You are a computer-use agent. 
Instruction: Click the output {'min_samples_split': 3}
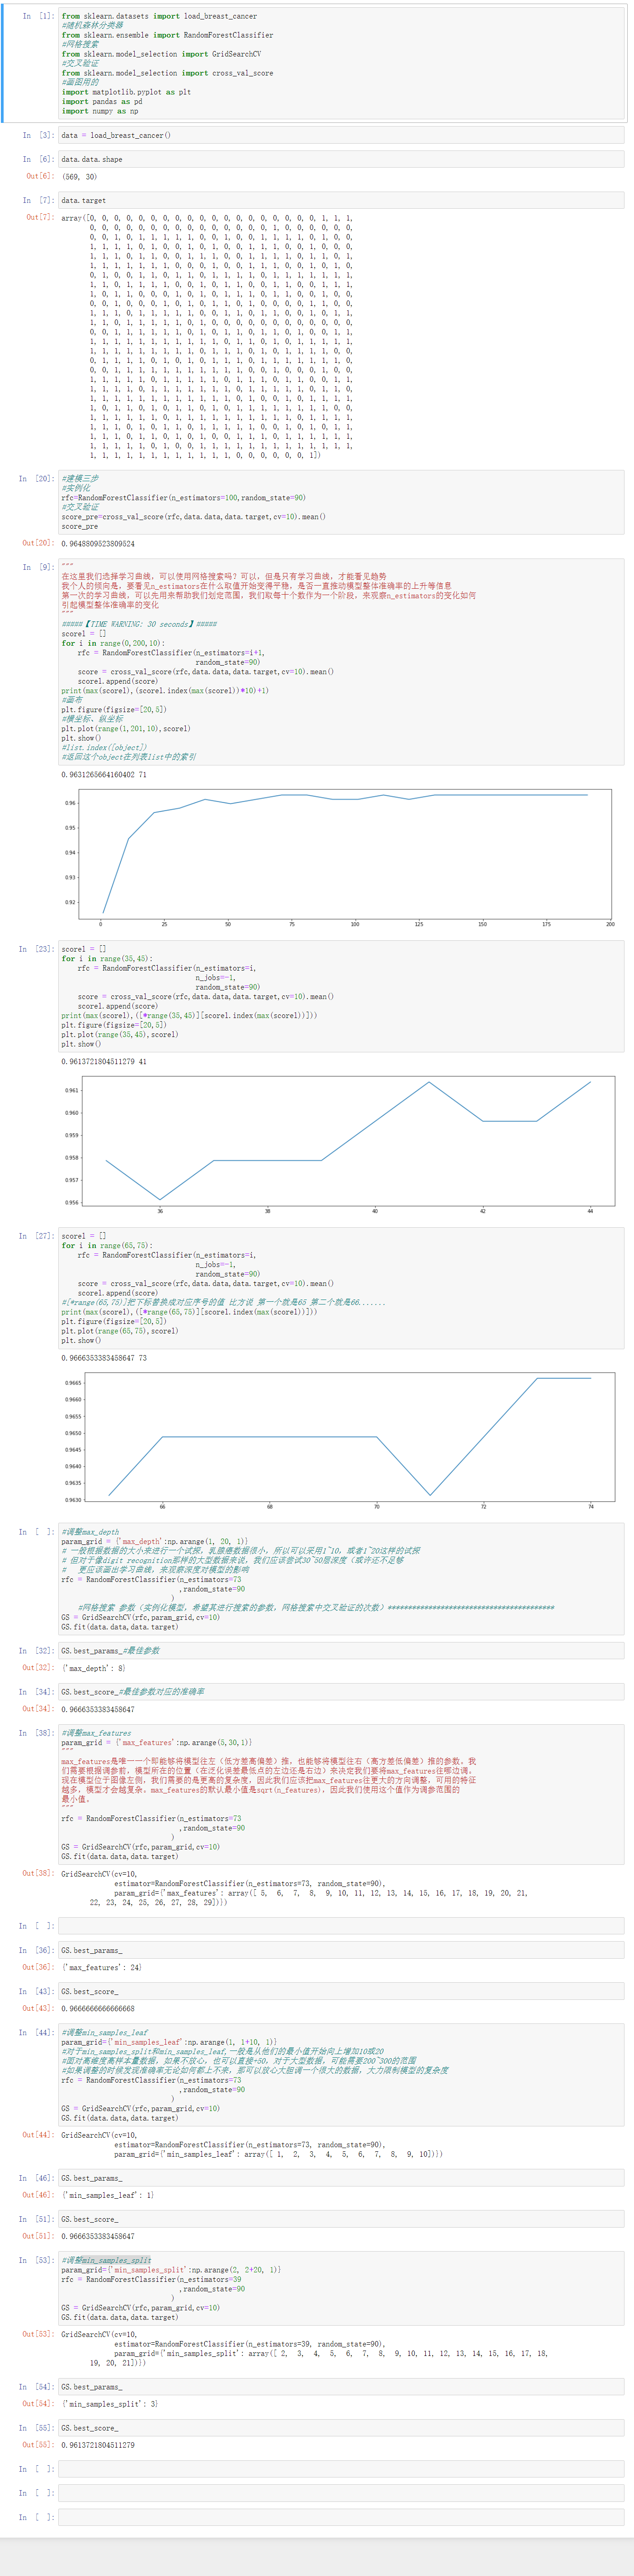[109, 2403]
